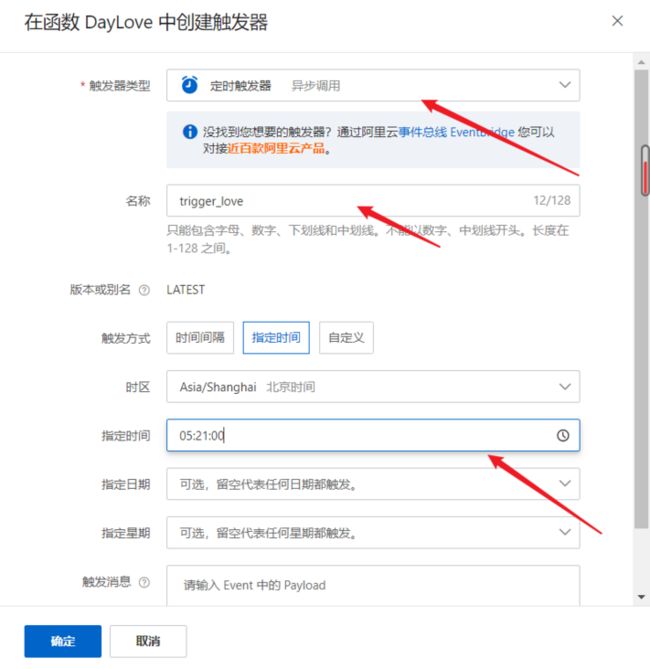Viewport: 650px width, 669px height.
Task: Show help for 触发消息
Action: [x=144, y=582]
